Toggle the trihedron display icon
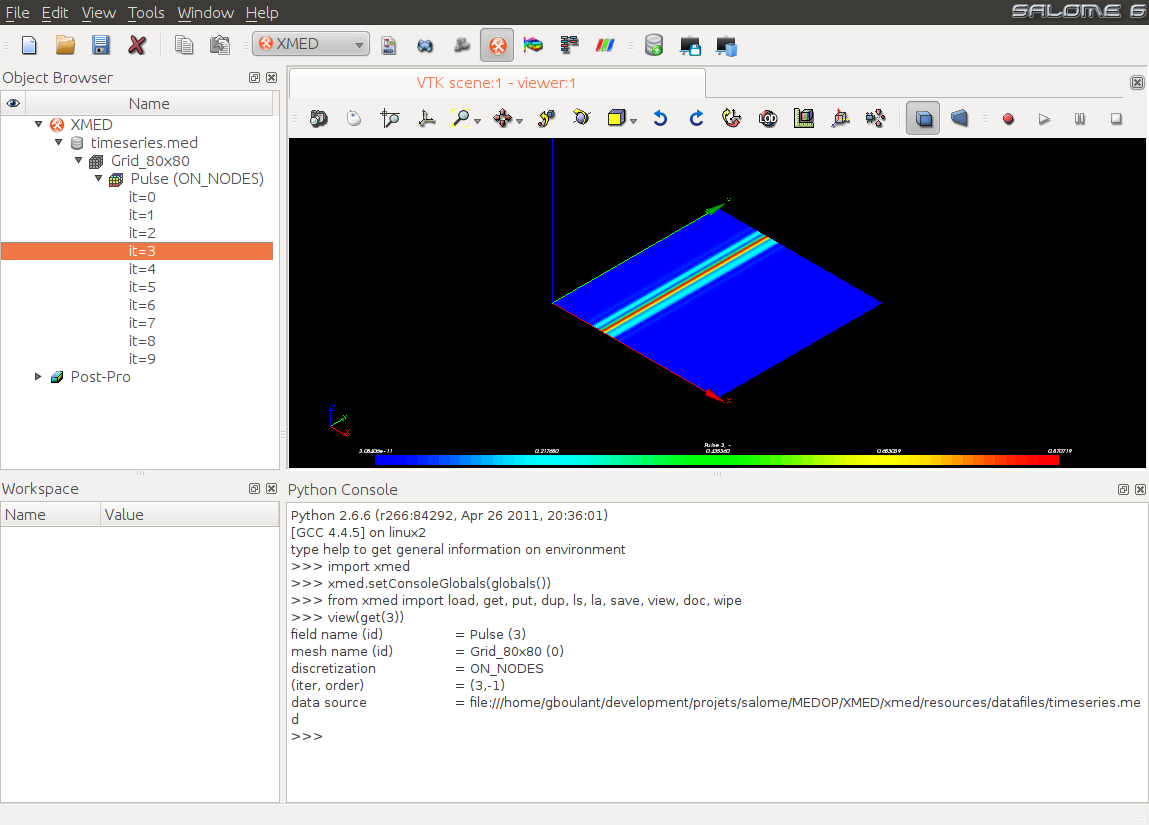Viewport: 1149px width, 825px height. pyautogui.click(x=426, y=118)
